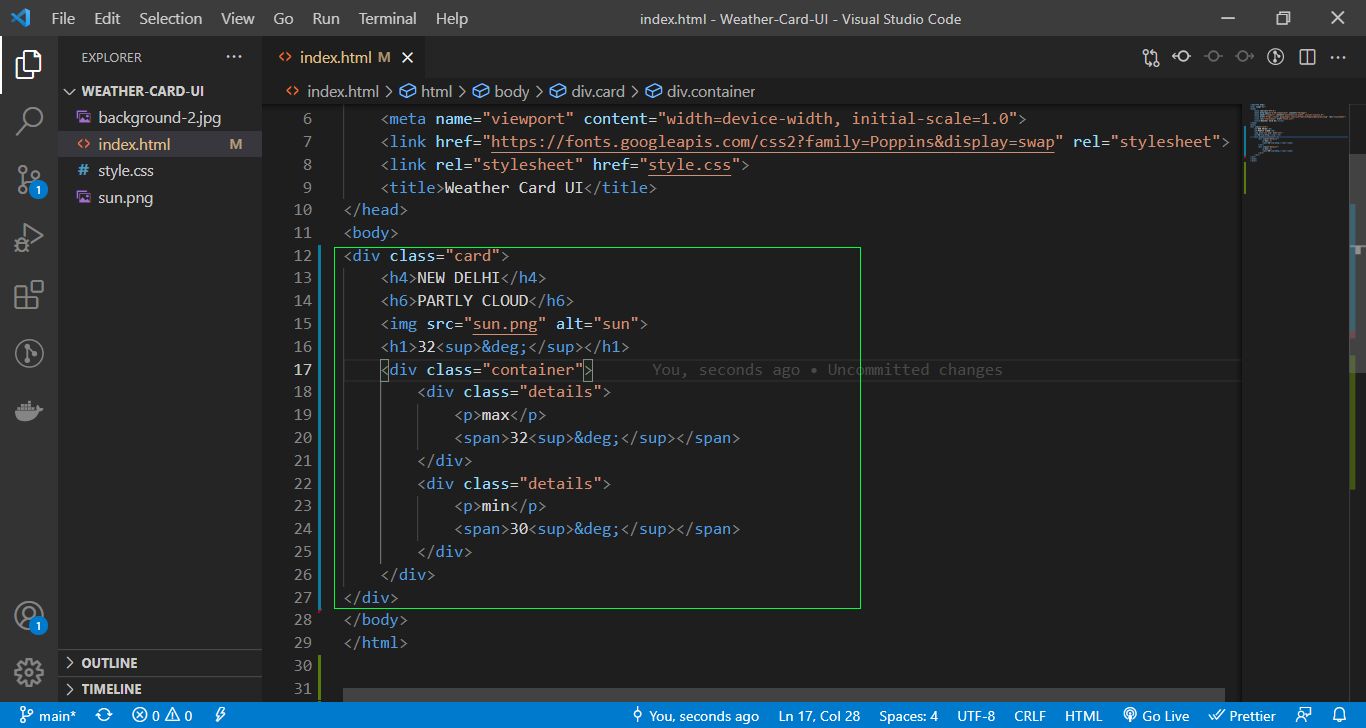Click the Split Editor icon
The height and width of the screenshot is (728, 1366).
tap(1307, 57)
